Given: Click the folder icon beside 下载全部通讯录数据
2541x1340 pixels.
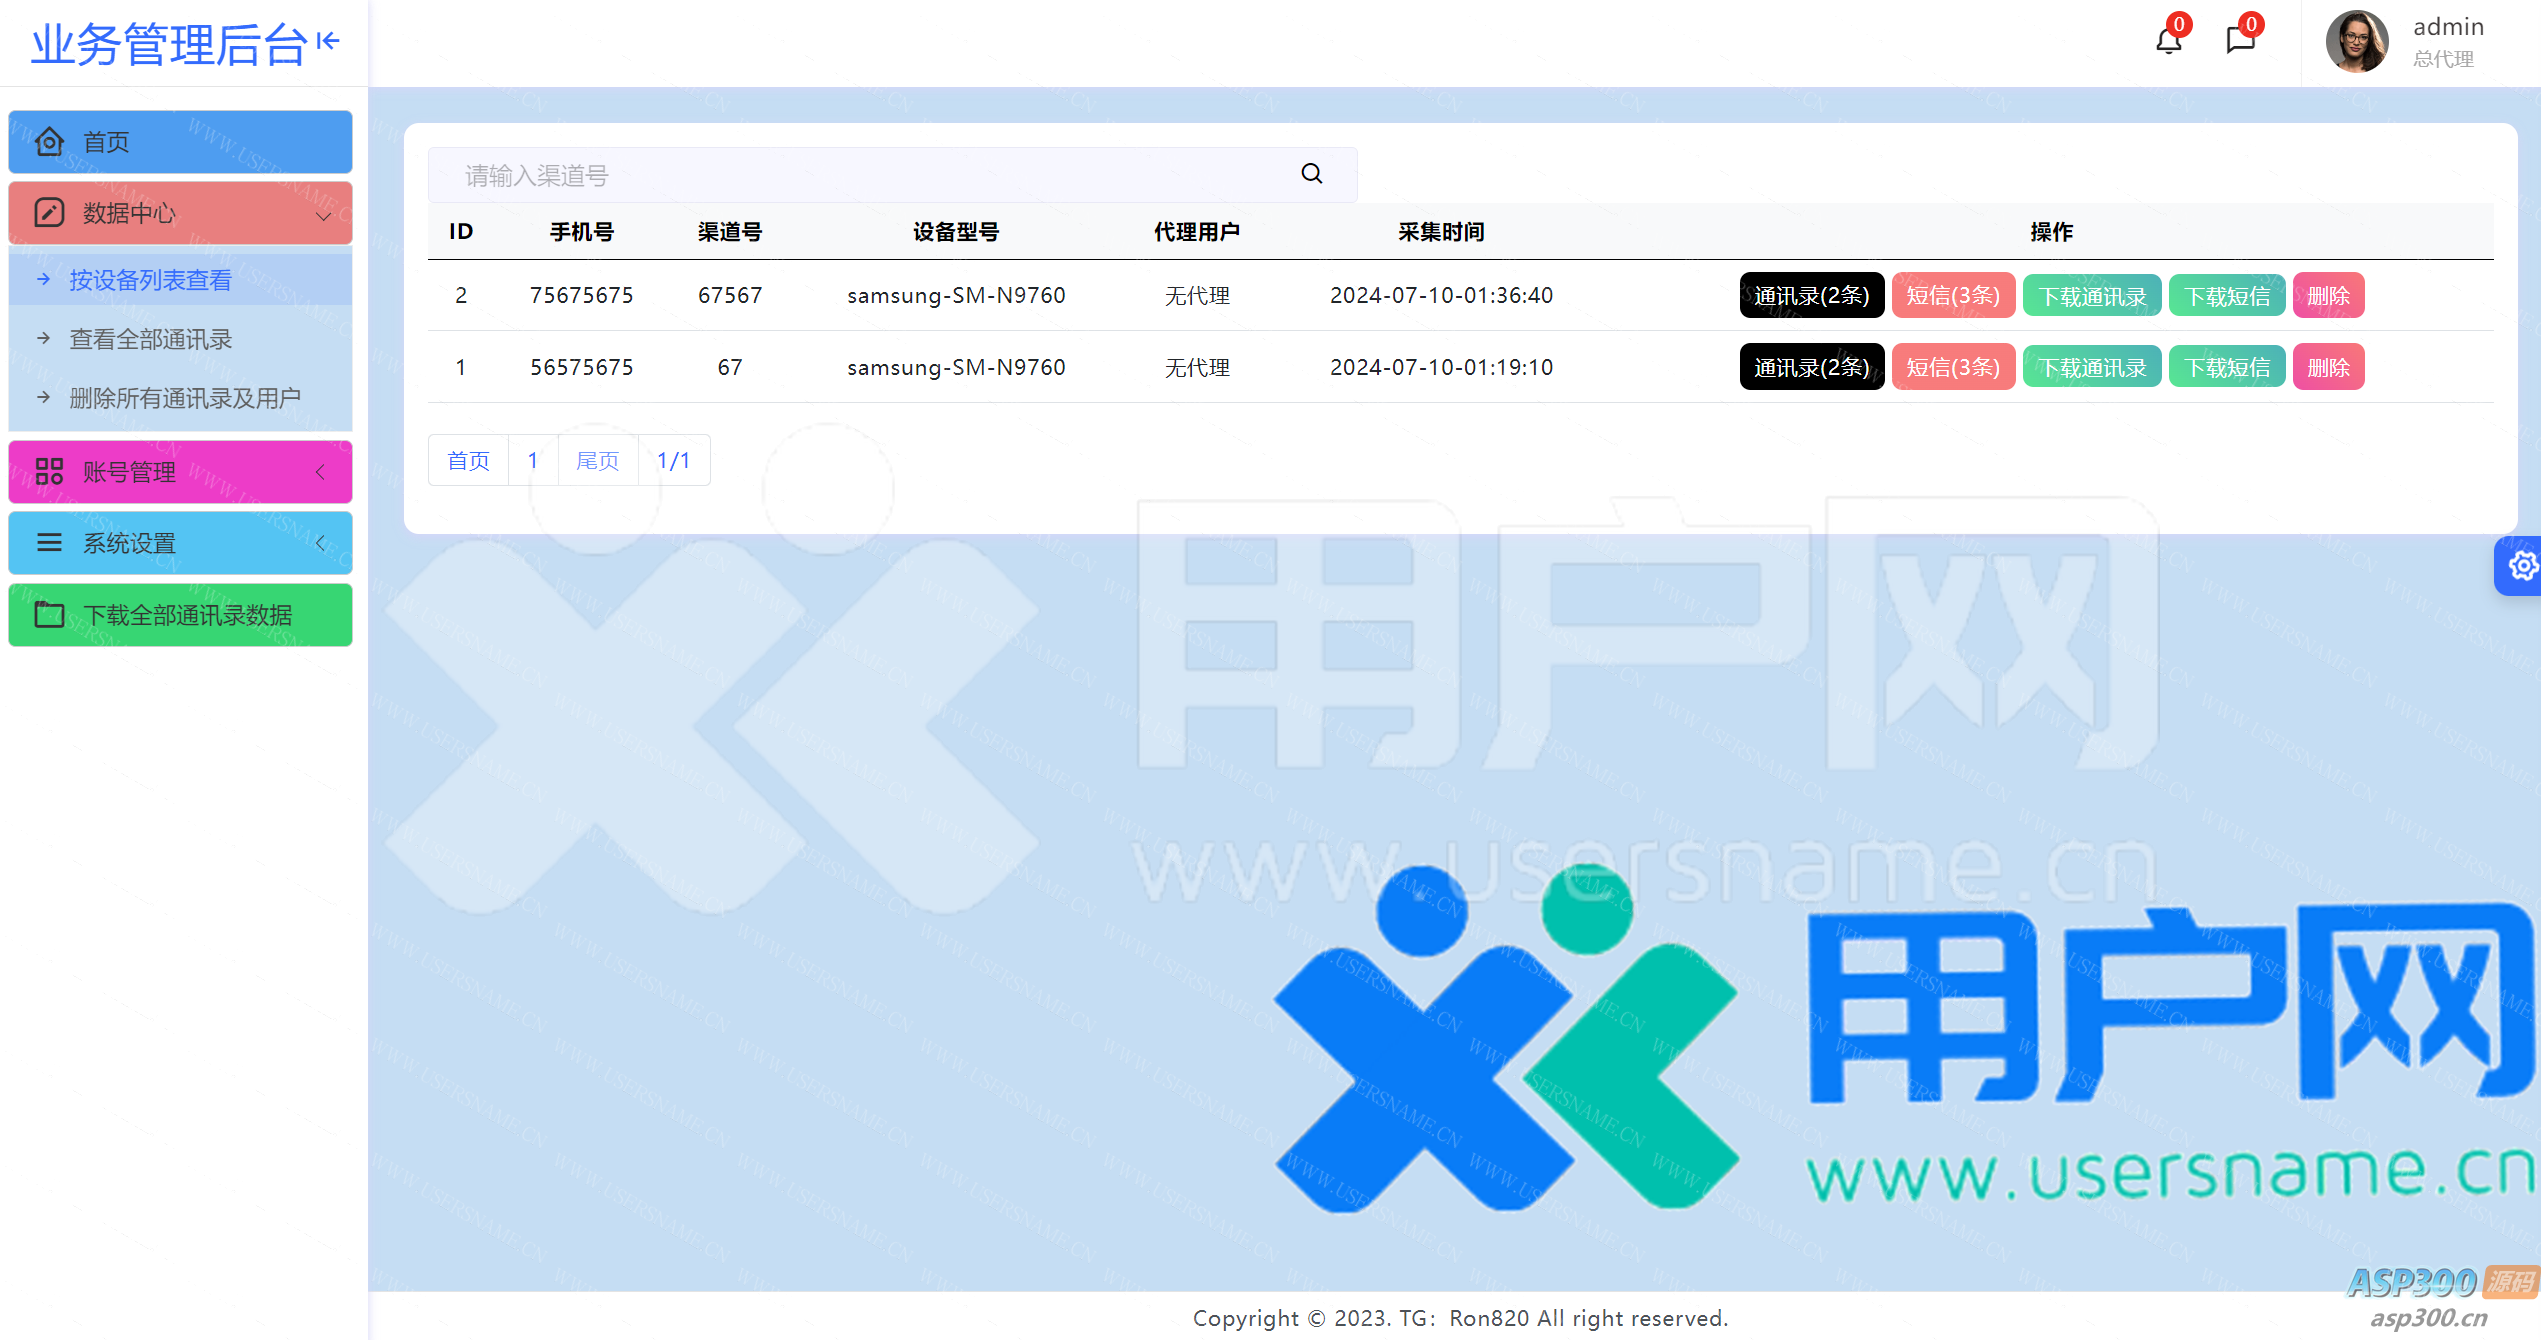Looking at the screenshot, I should pyautogui.click(x=49, y=614).
